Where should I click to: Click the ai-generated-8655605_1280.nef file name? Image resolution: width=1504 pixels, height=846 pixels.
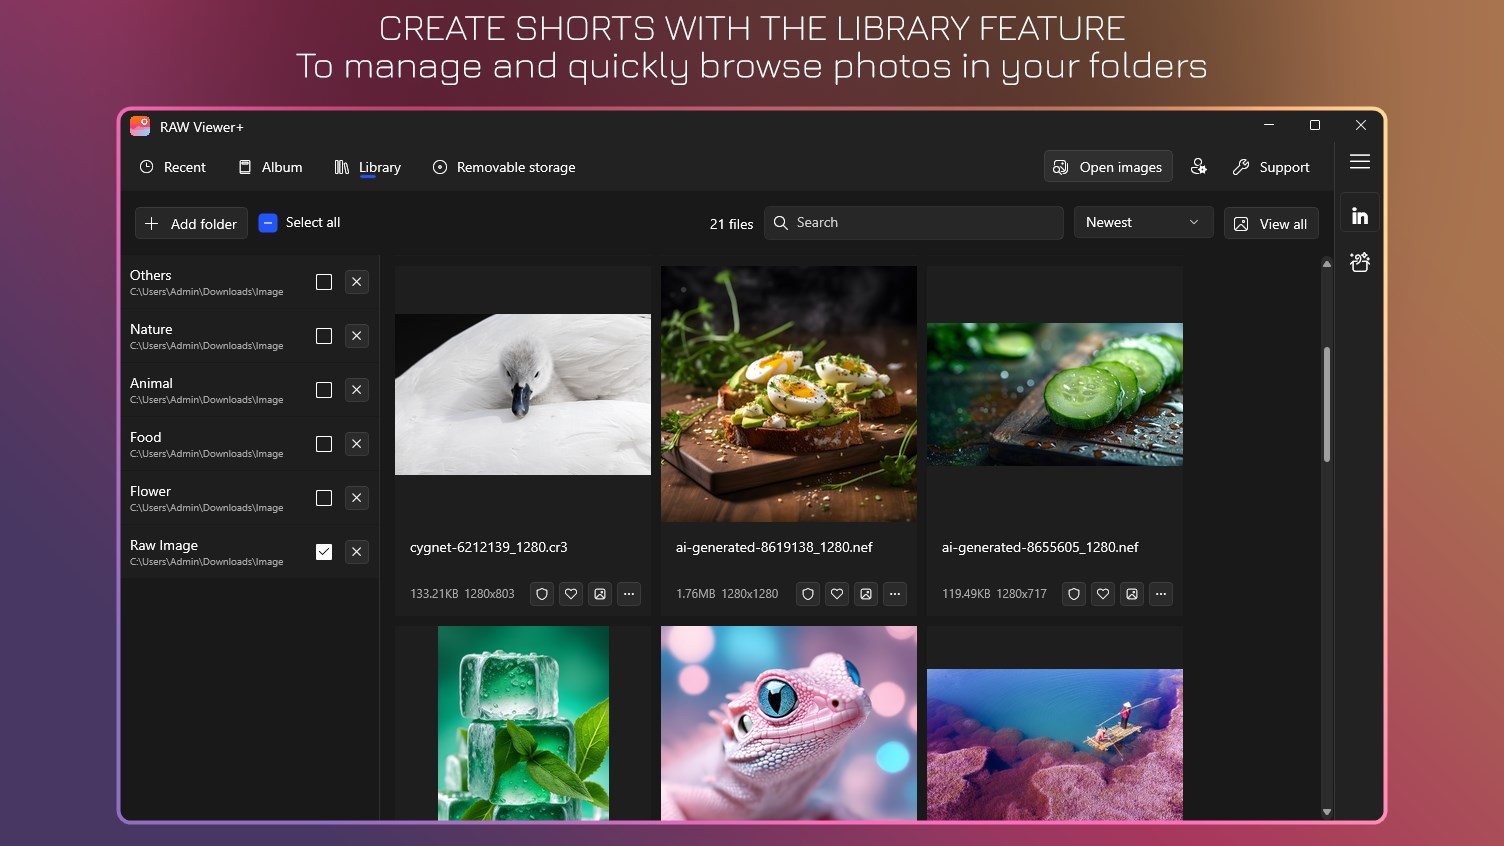click(x=1040, y=547)
